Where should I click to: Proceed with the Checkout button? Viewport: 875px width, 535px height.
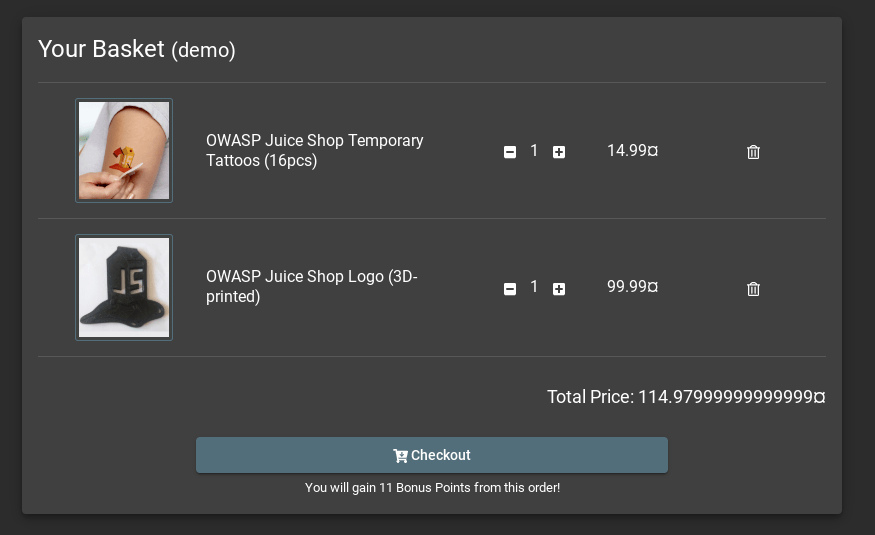tap(431, 455)
